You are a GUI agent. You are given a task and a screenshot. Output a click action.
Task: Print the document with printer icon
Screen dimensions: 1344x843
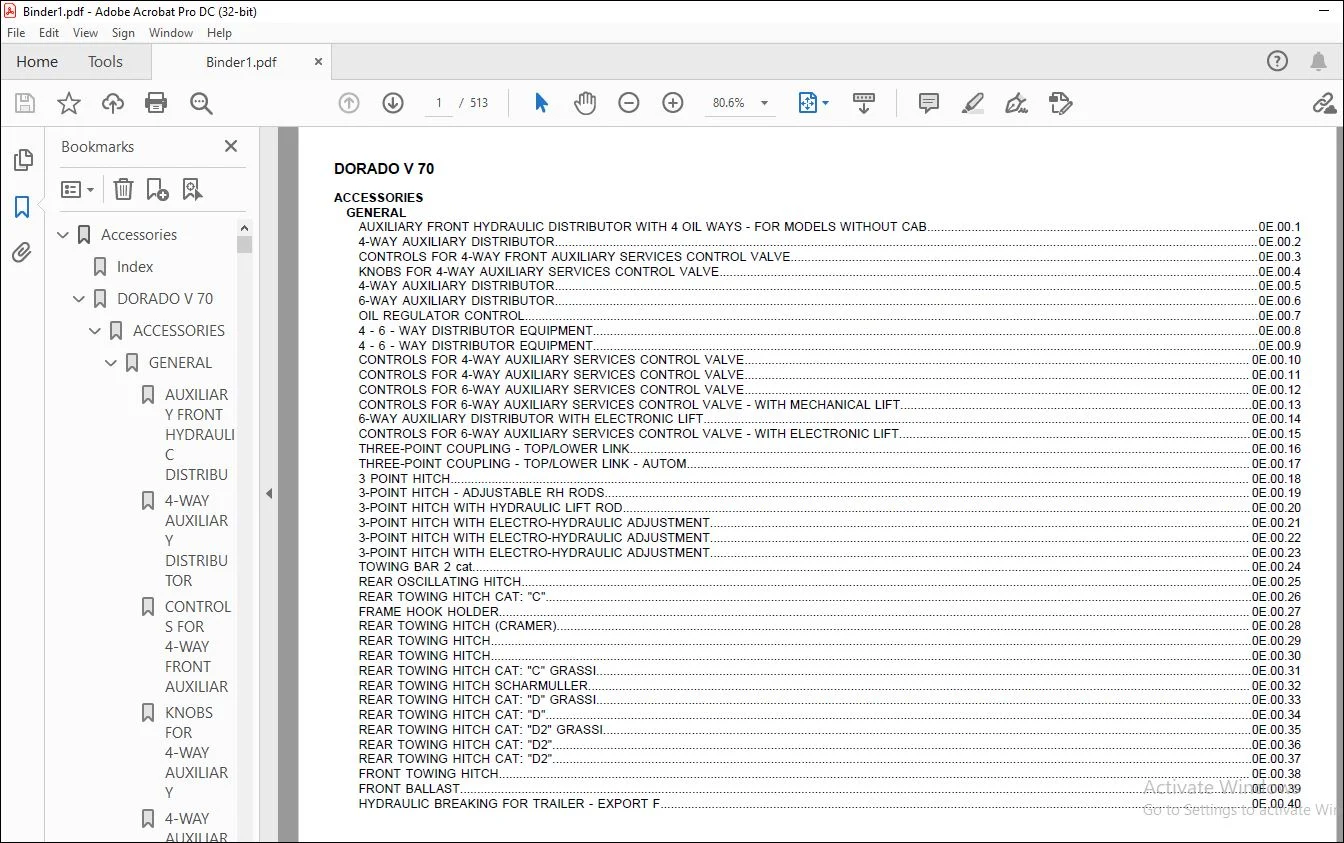tap(156, 103)
